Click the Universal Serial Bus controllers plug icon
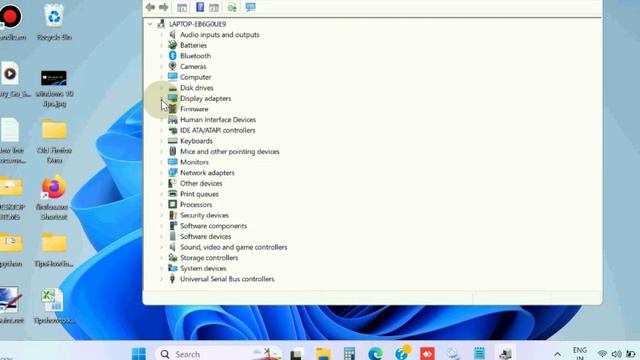Screen dimensions: 640x360 [x=173, y=279]
